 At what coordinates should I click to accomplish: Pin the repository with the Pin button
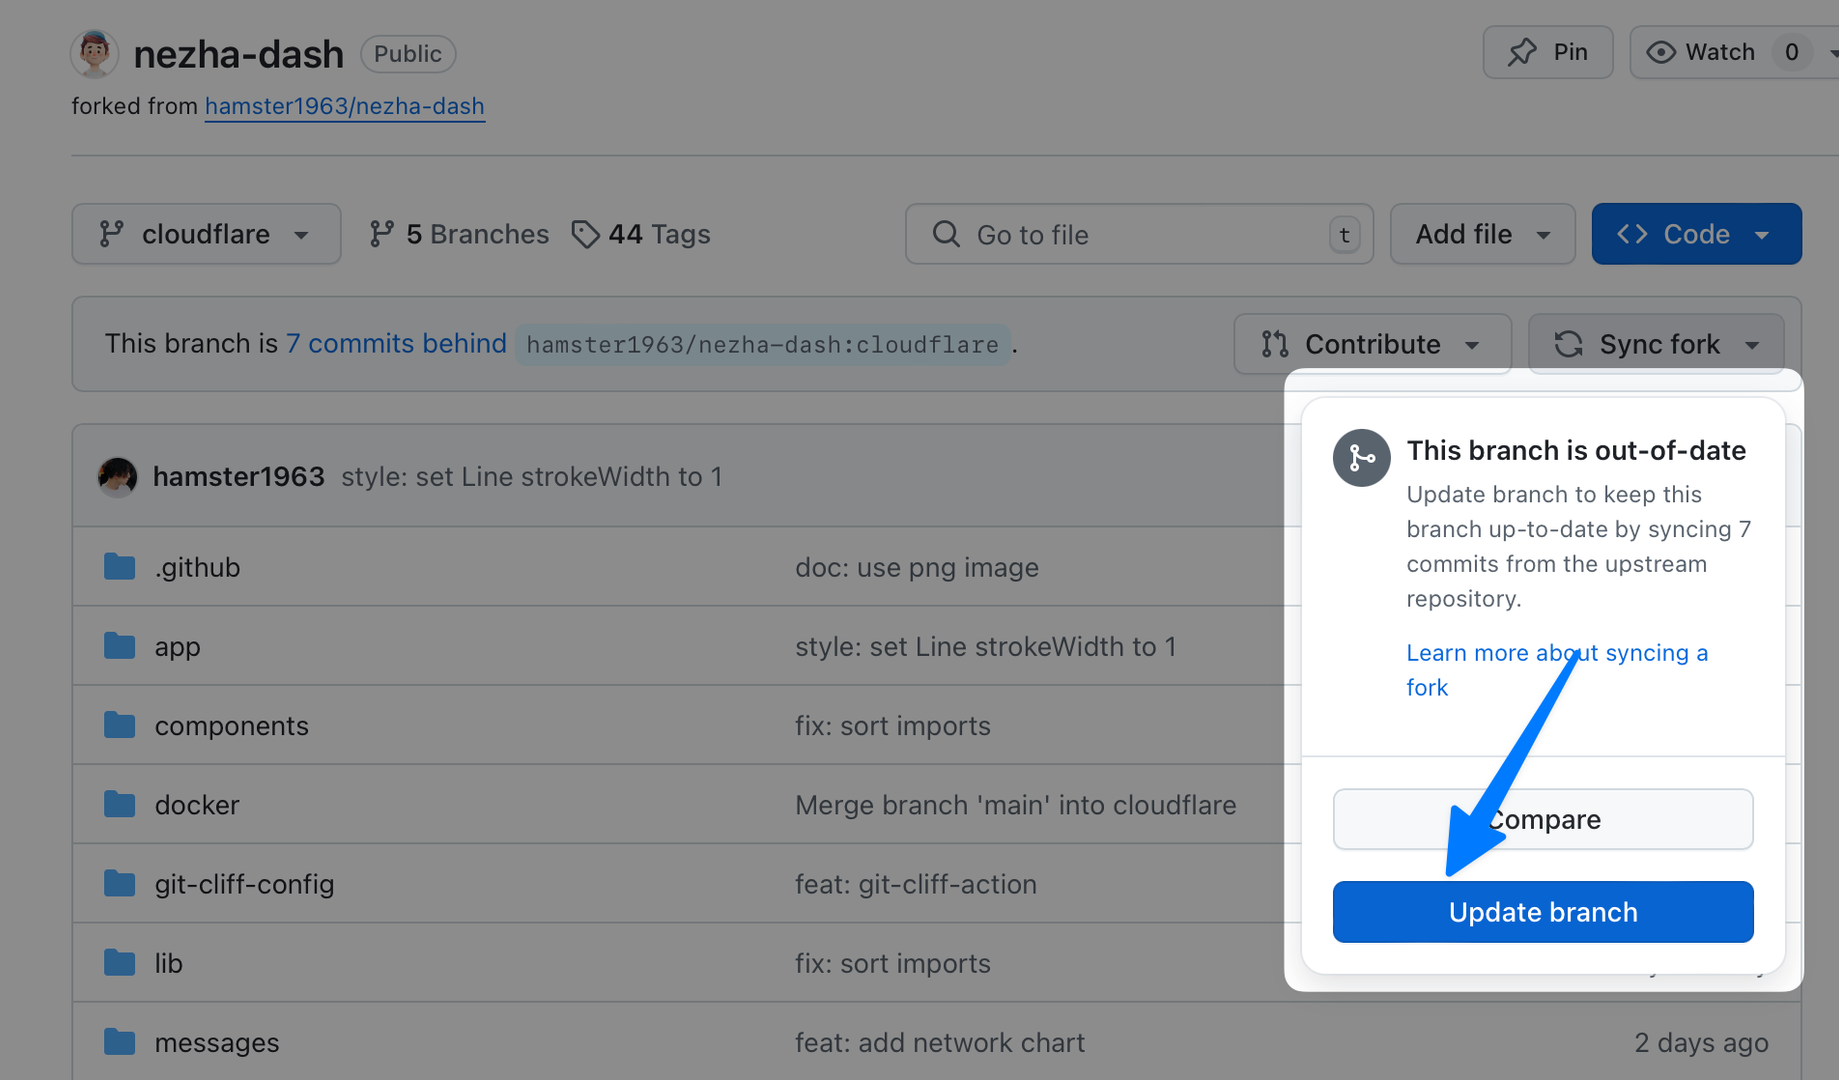click(x=1547, y=52)
